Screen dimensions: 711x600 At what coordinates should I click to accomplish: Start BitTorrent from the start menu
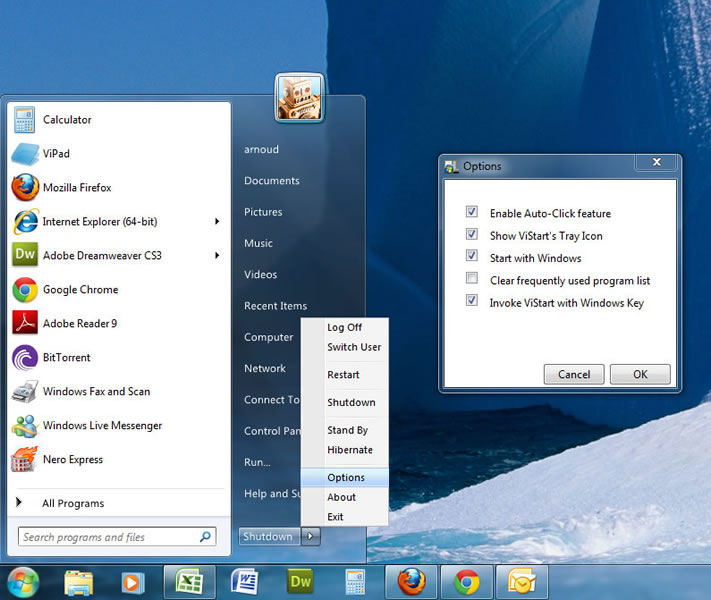tap(66, 358)
